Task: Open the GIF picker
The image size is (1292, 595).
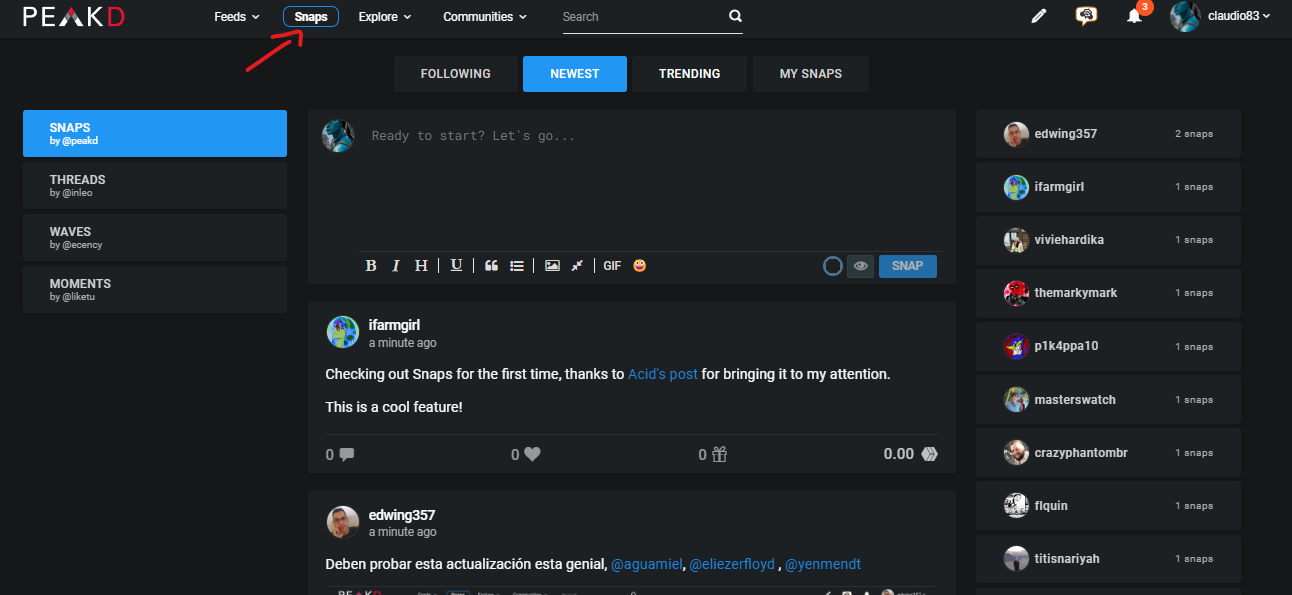Action: tap(612, 266)
